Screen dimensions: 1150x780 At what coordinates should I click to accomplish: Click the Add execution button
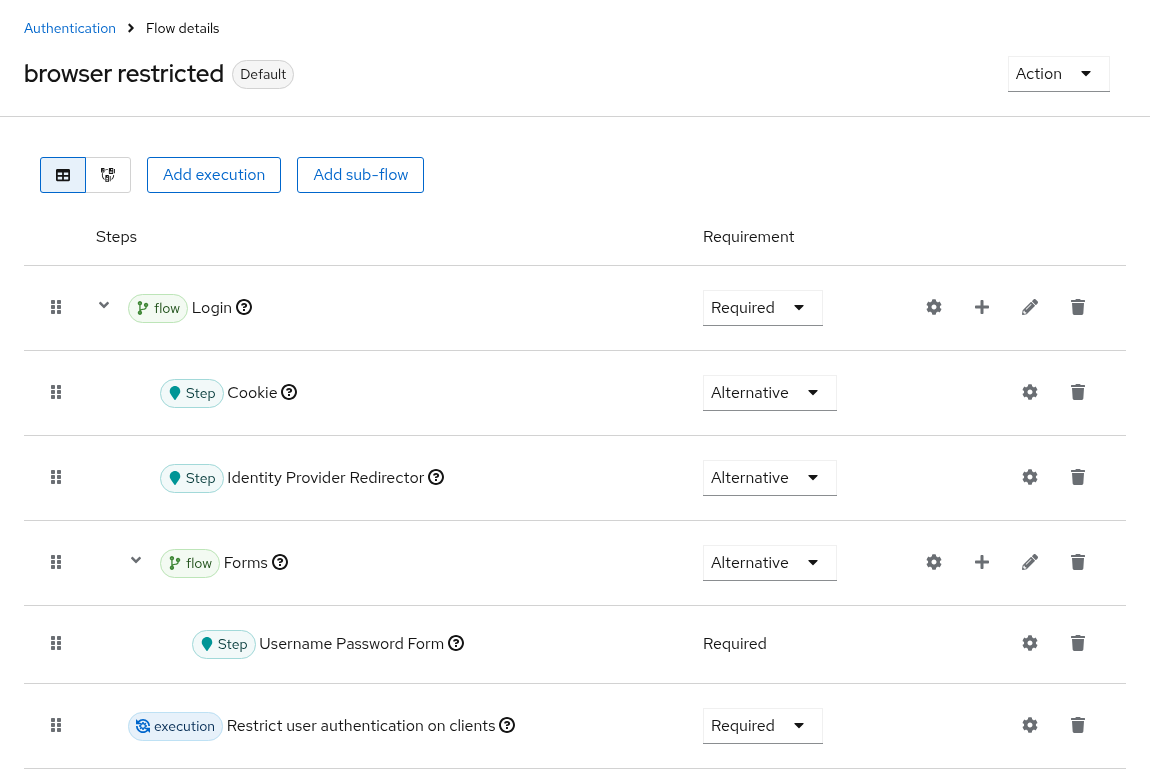(214, 175)
